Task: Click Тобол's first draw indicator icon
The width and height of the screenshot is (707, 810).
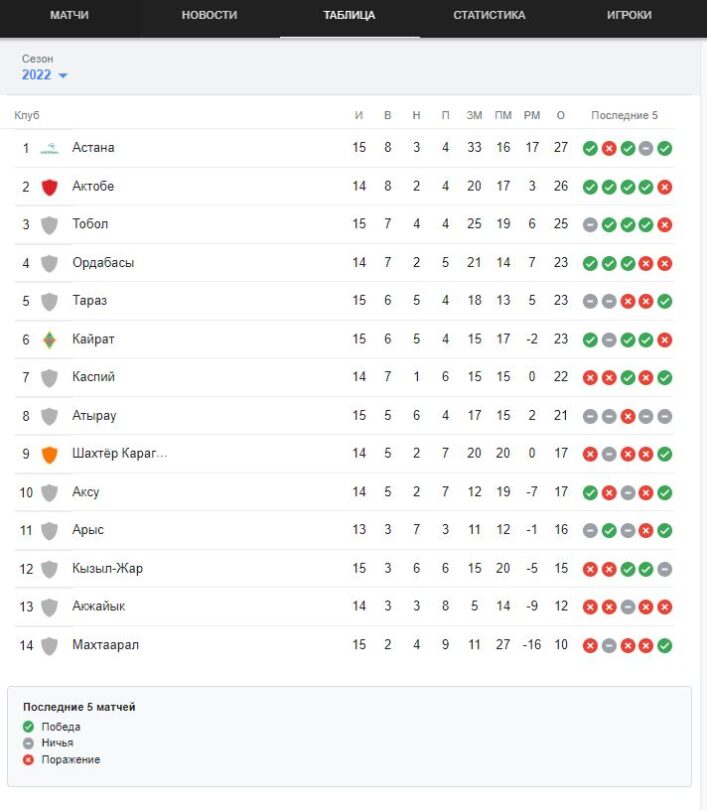Action: 590,225
